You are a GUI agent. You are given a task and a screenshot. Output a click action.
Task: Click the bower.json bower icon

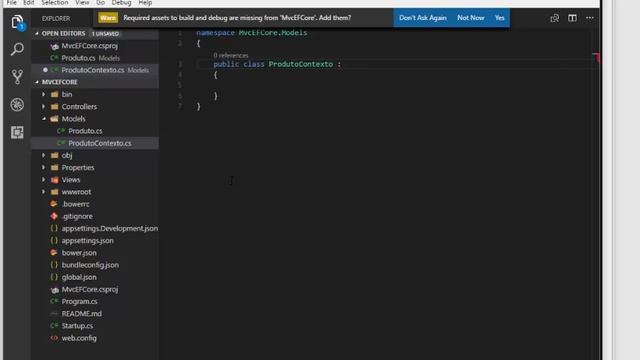[54, 253]
